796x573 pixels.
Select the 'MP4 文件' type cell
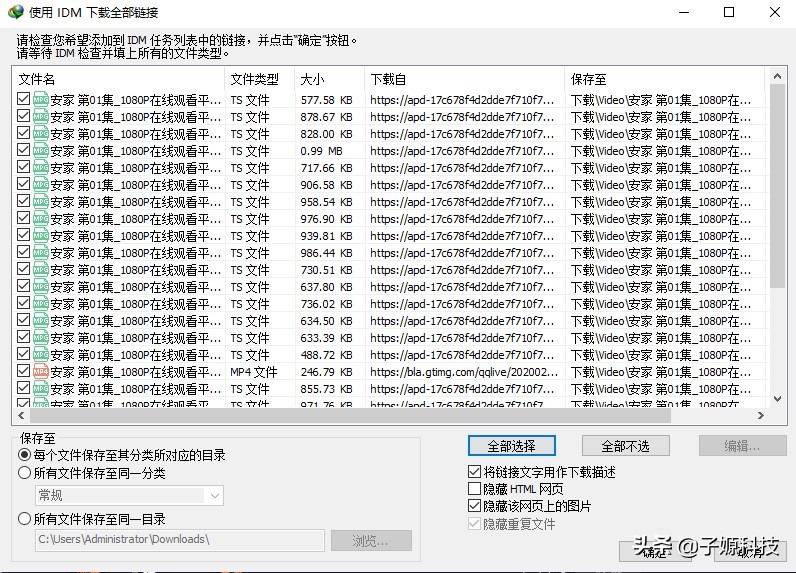pyautogui.click(x=254, y=372)
